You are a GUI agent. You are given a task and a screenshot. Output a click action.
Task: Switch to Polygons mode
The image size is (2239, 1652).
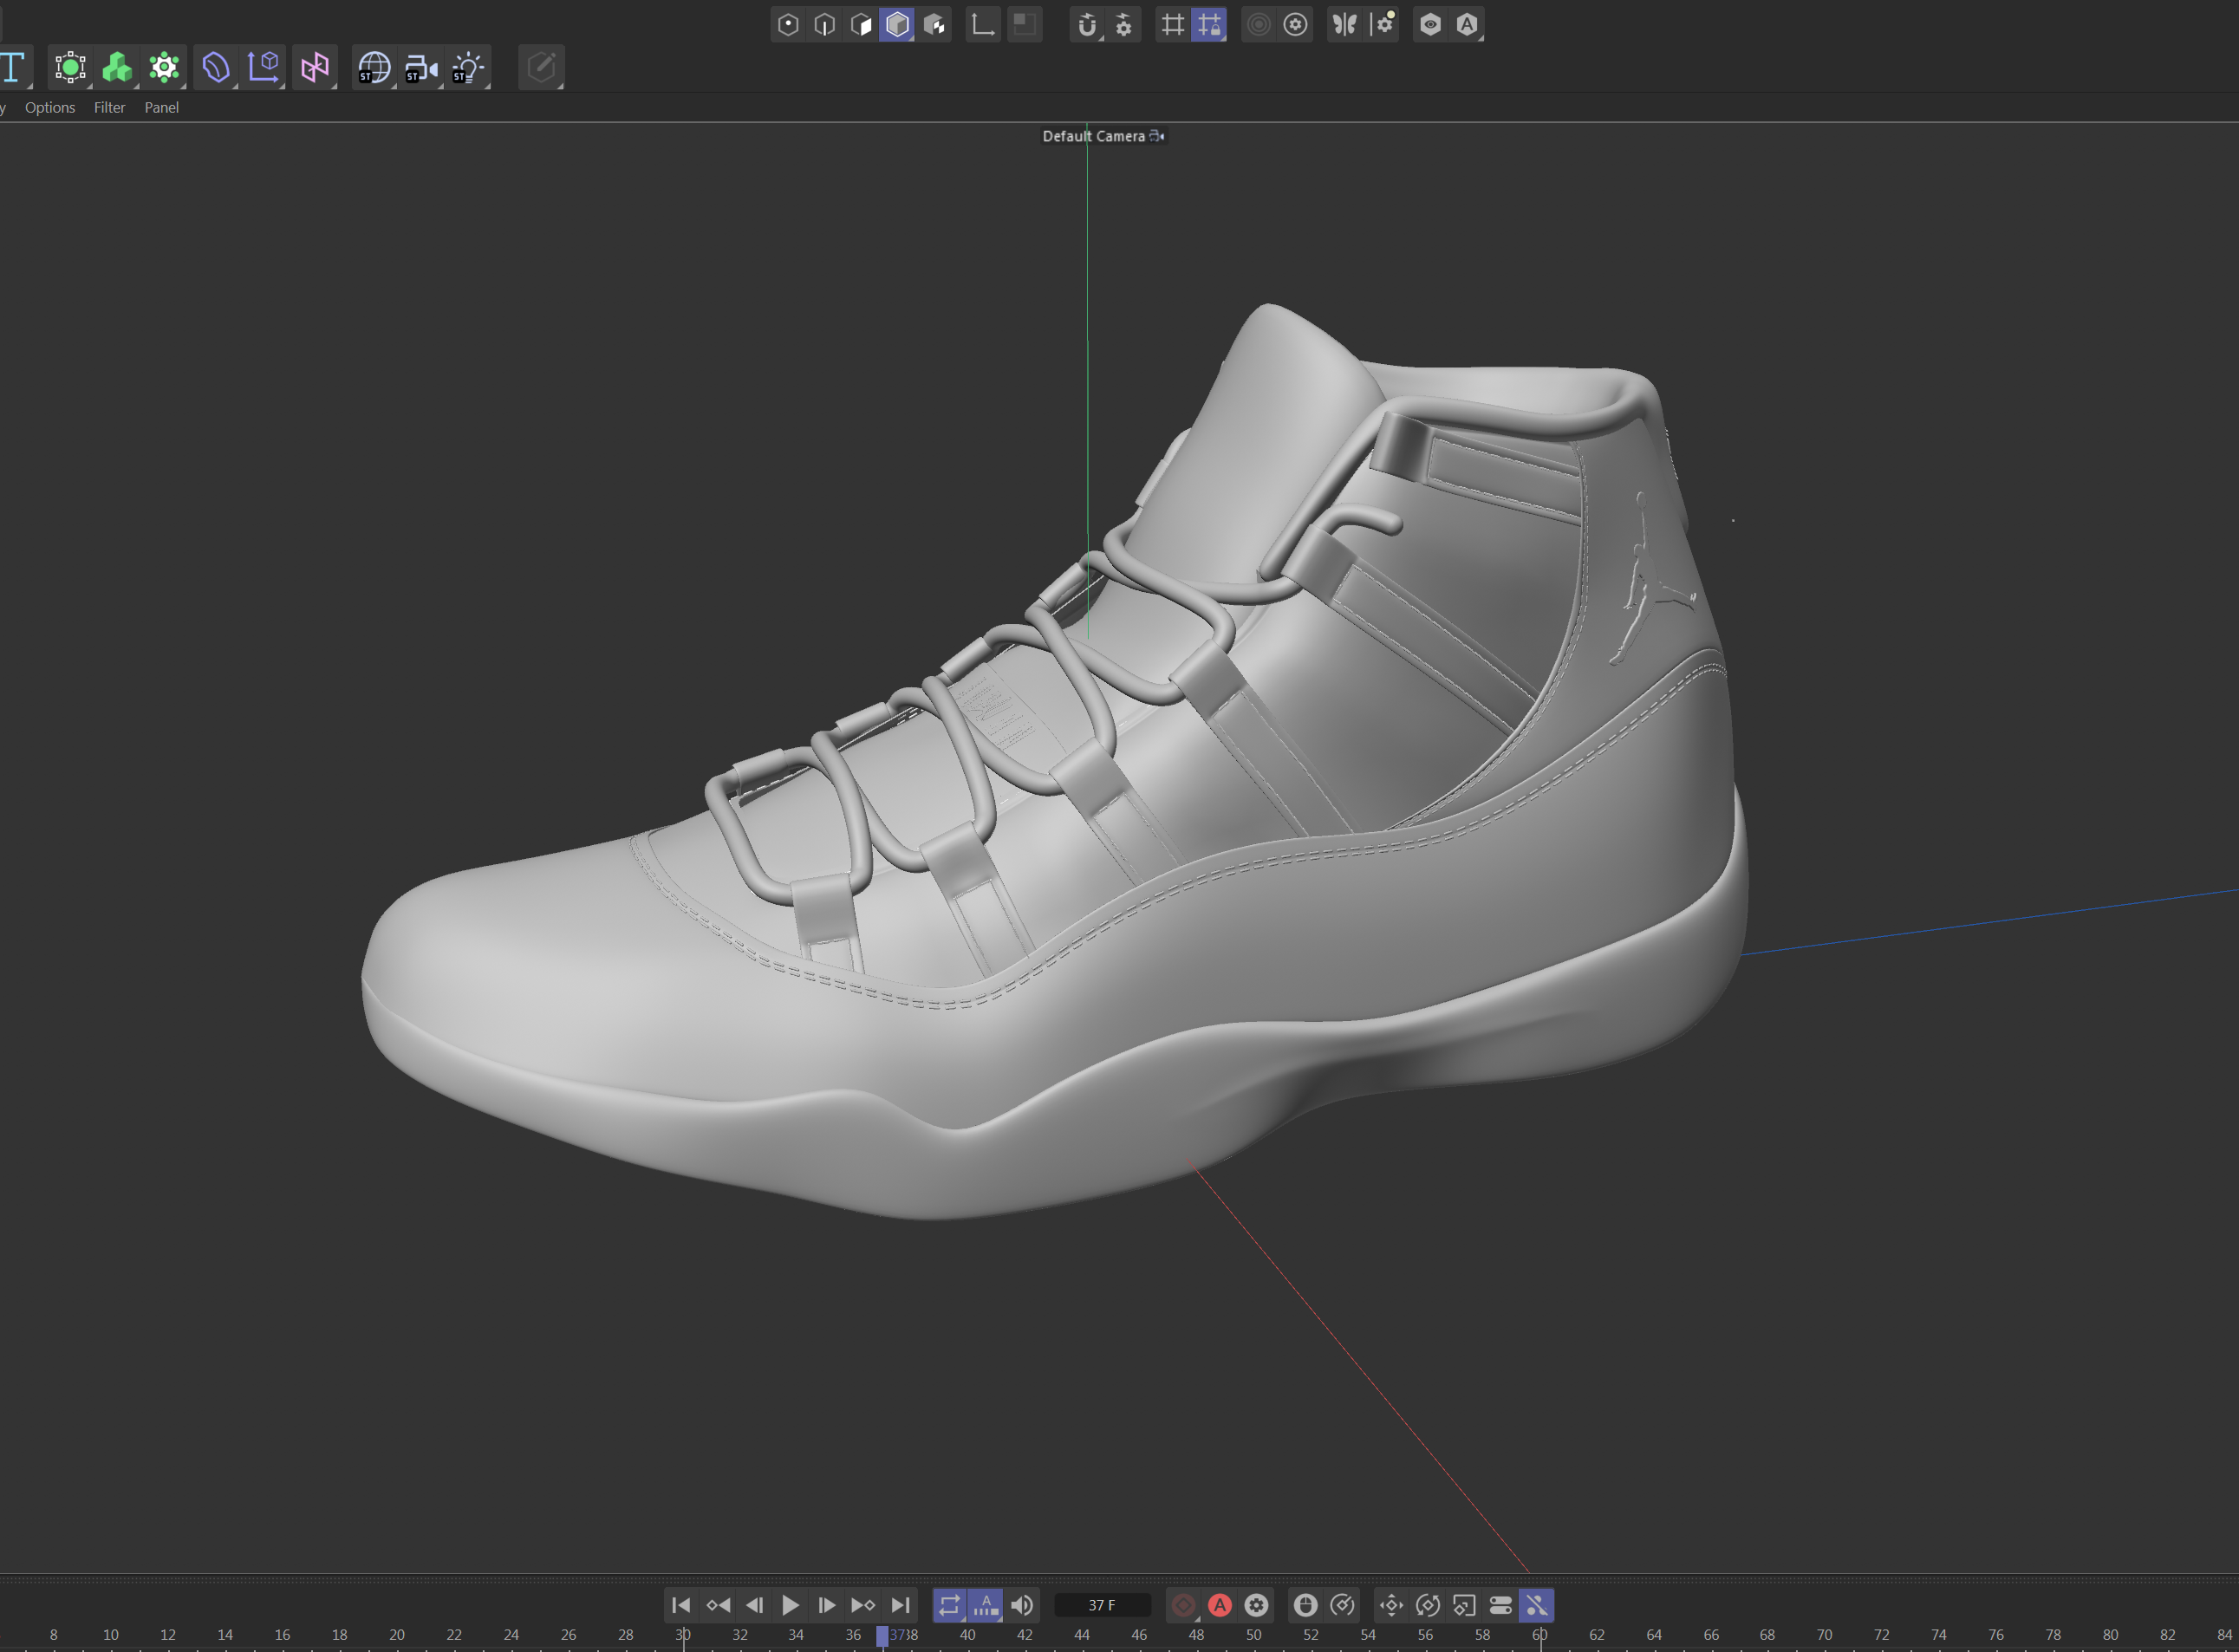coord(861,25)
